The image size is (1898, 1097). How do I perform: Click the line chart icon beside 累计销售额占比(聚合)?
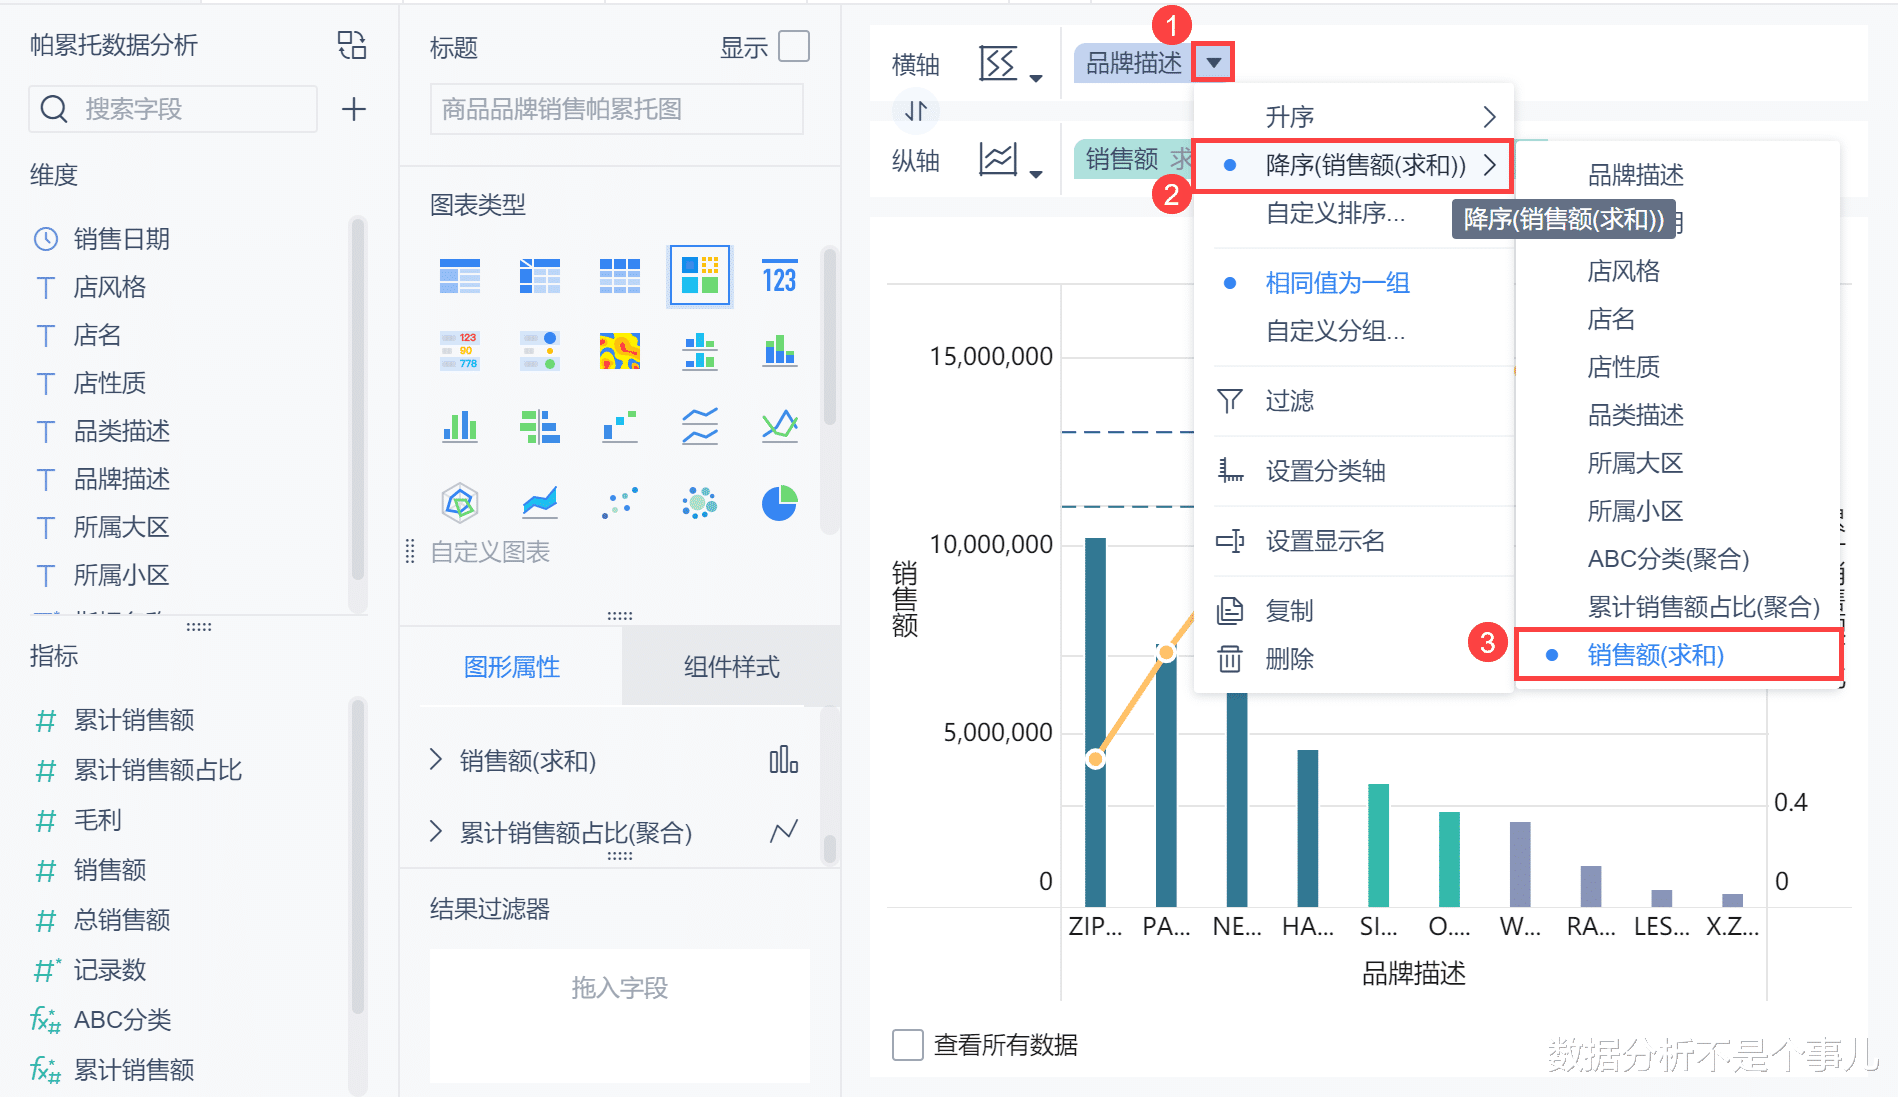(784, 831)
